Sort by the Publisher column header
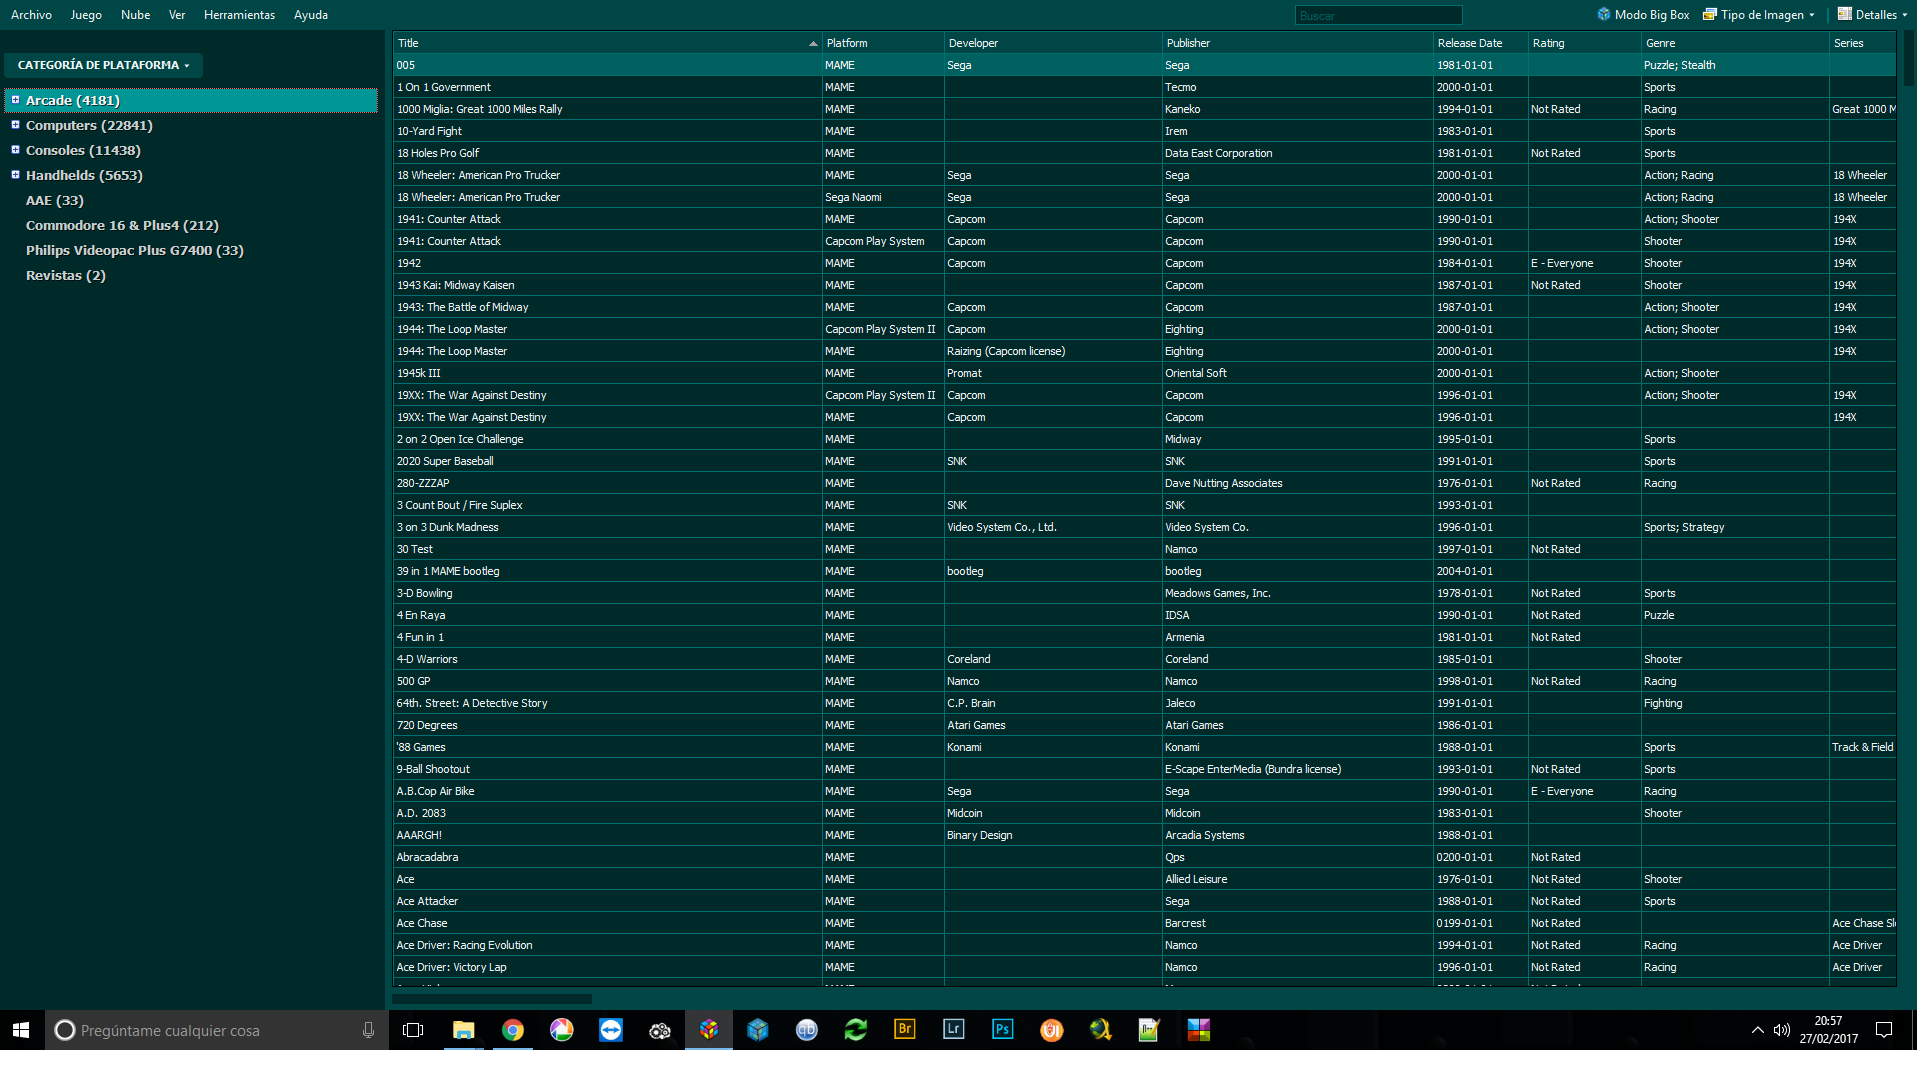The height and width of the screenshot is (1080, 1920). (1297, 43)
